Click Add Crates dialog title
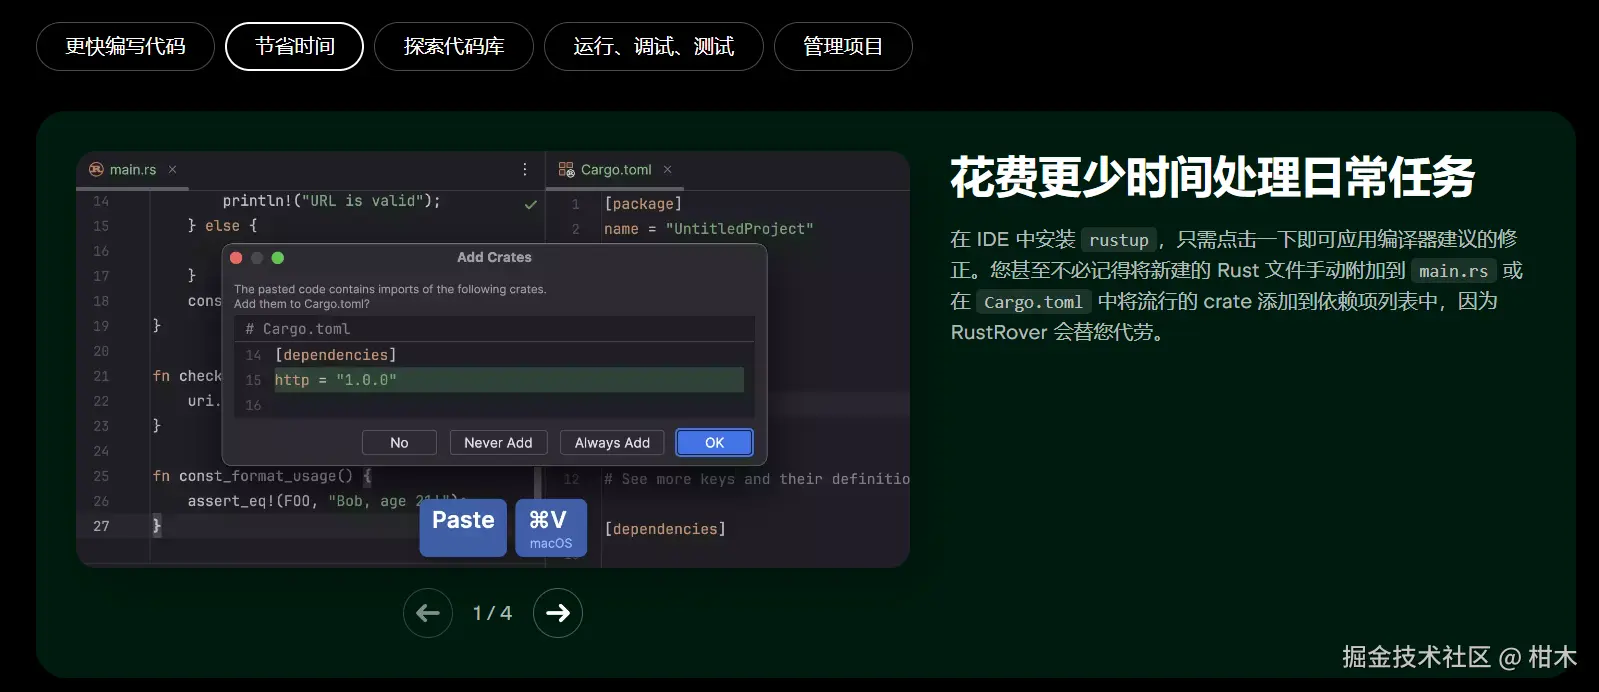This screenshot has width=1599, height=692. click(x=494, y=257)
